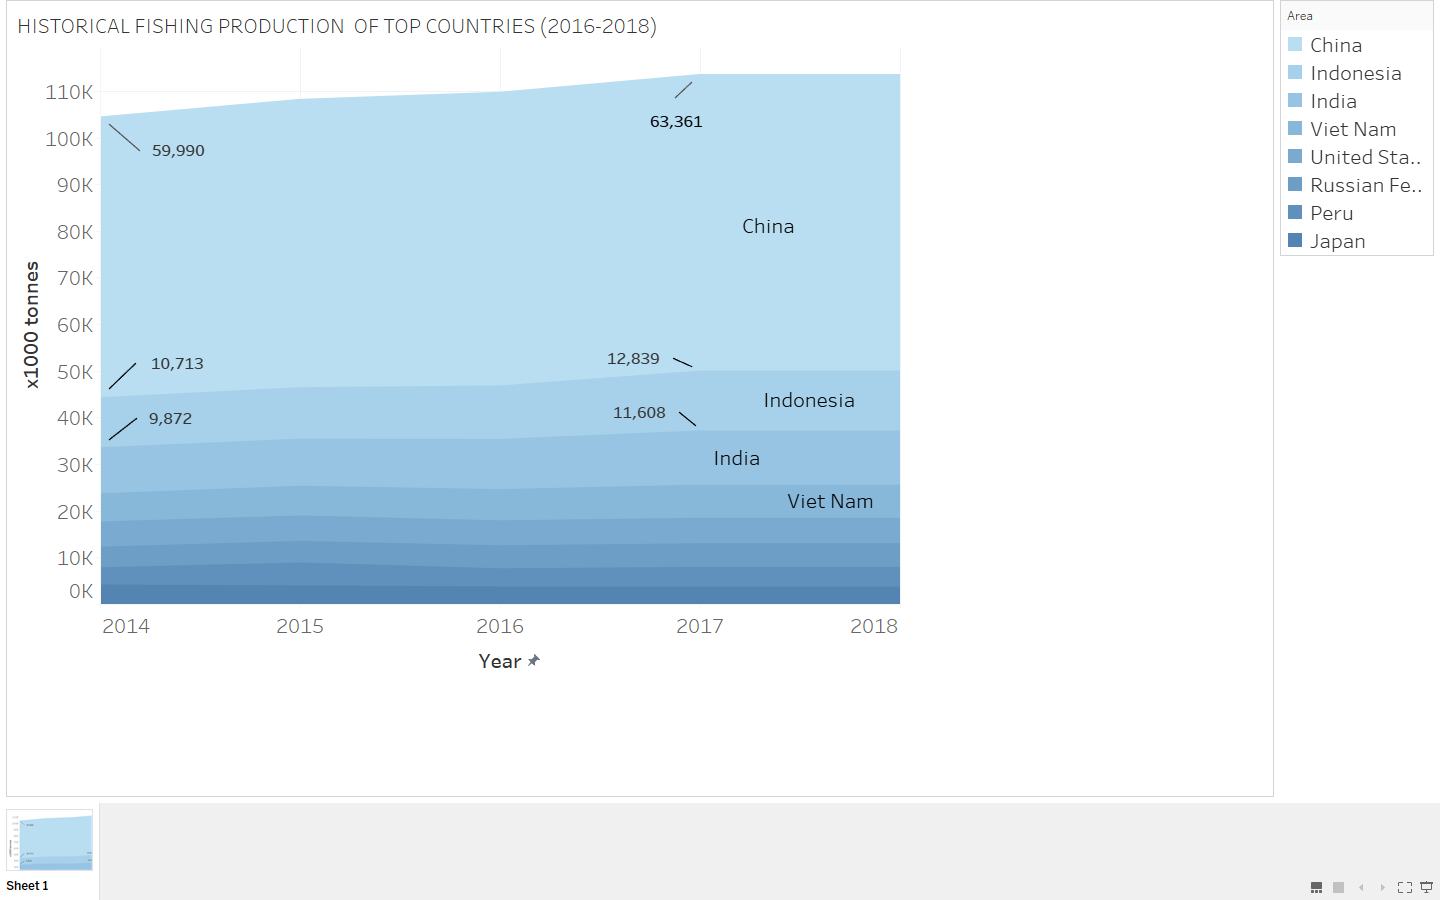This screenshot has width=1440, height=900.
Task: Click the 63,361 data label
Action: 676,122
